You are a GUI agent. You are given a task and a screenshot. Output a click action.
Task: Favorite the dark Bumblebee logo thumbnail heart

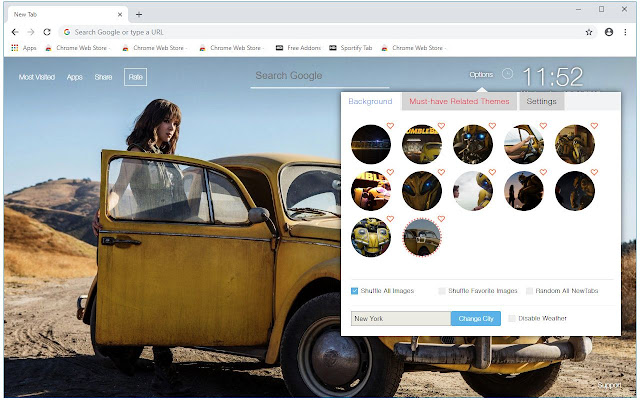390,126
